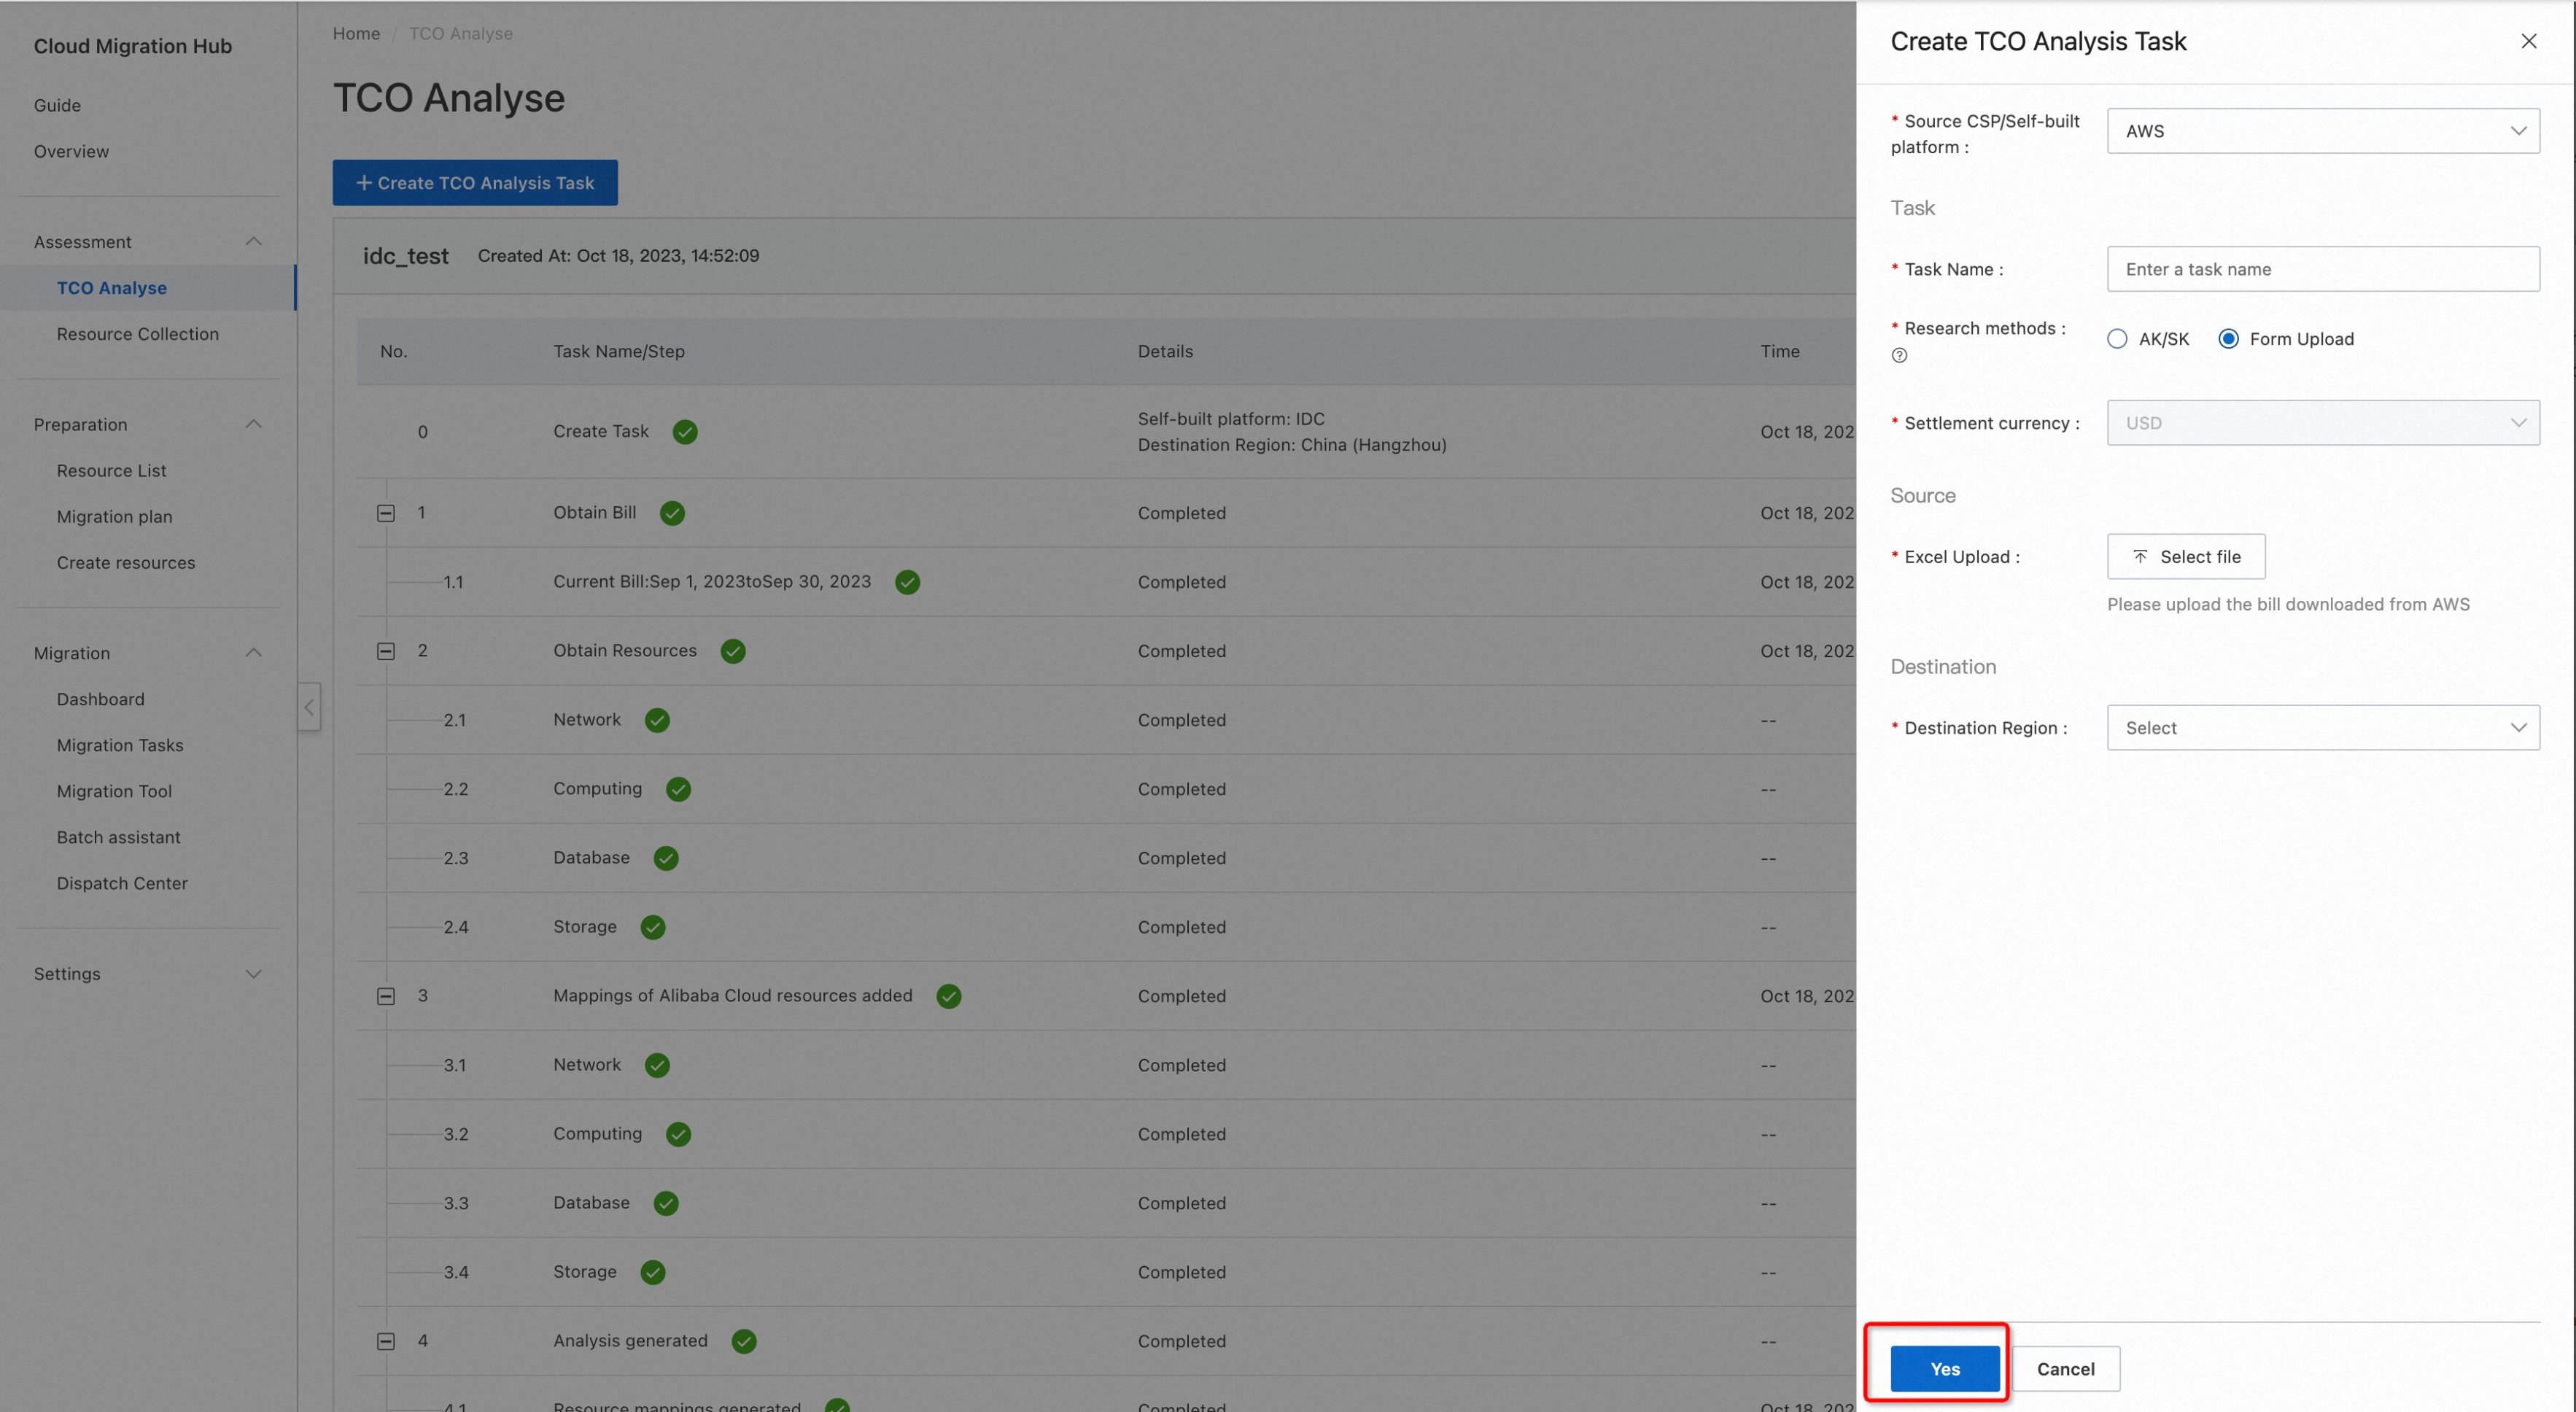Click the Yes button
Screen dimensions: 2576x1412
pos(1944,1368)
